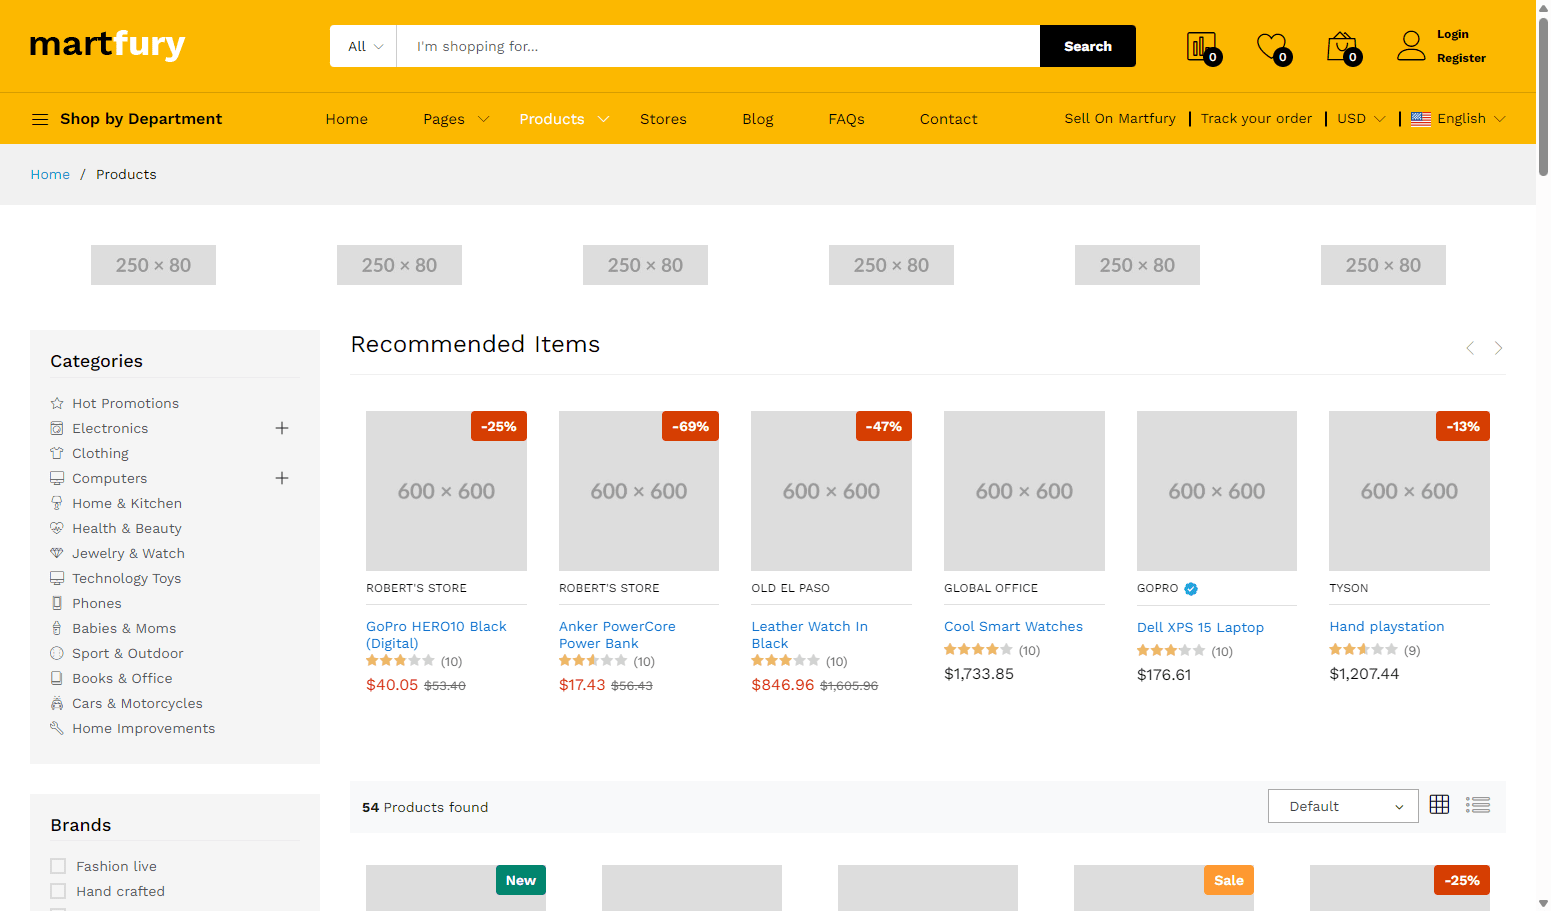Click the GoPro verified badge icon

(1191, 589)
